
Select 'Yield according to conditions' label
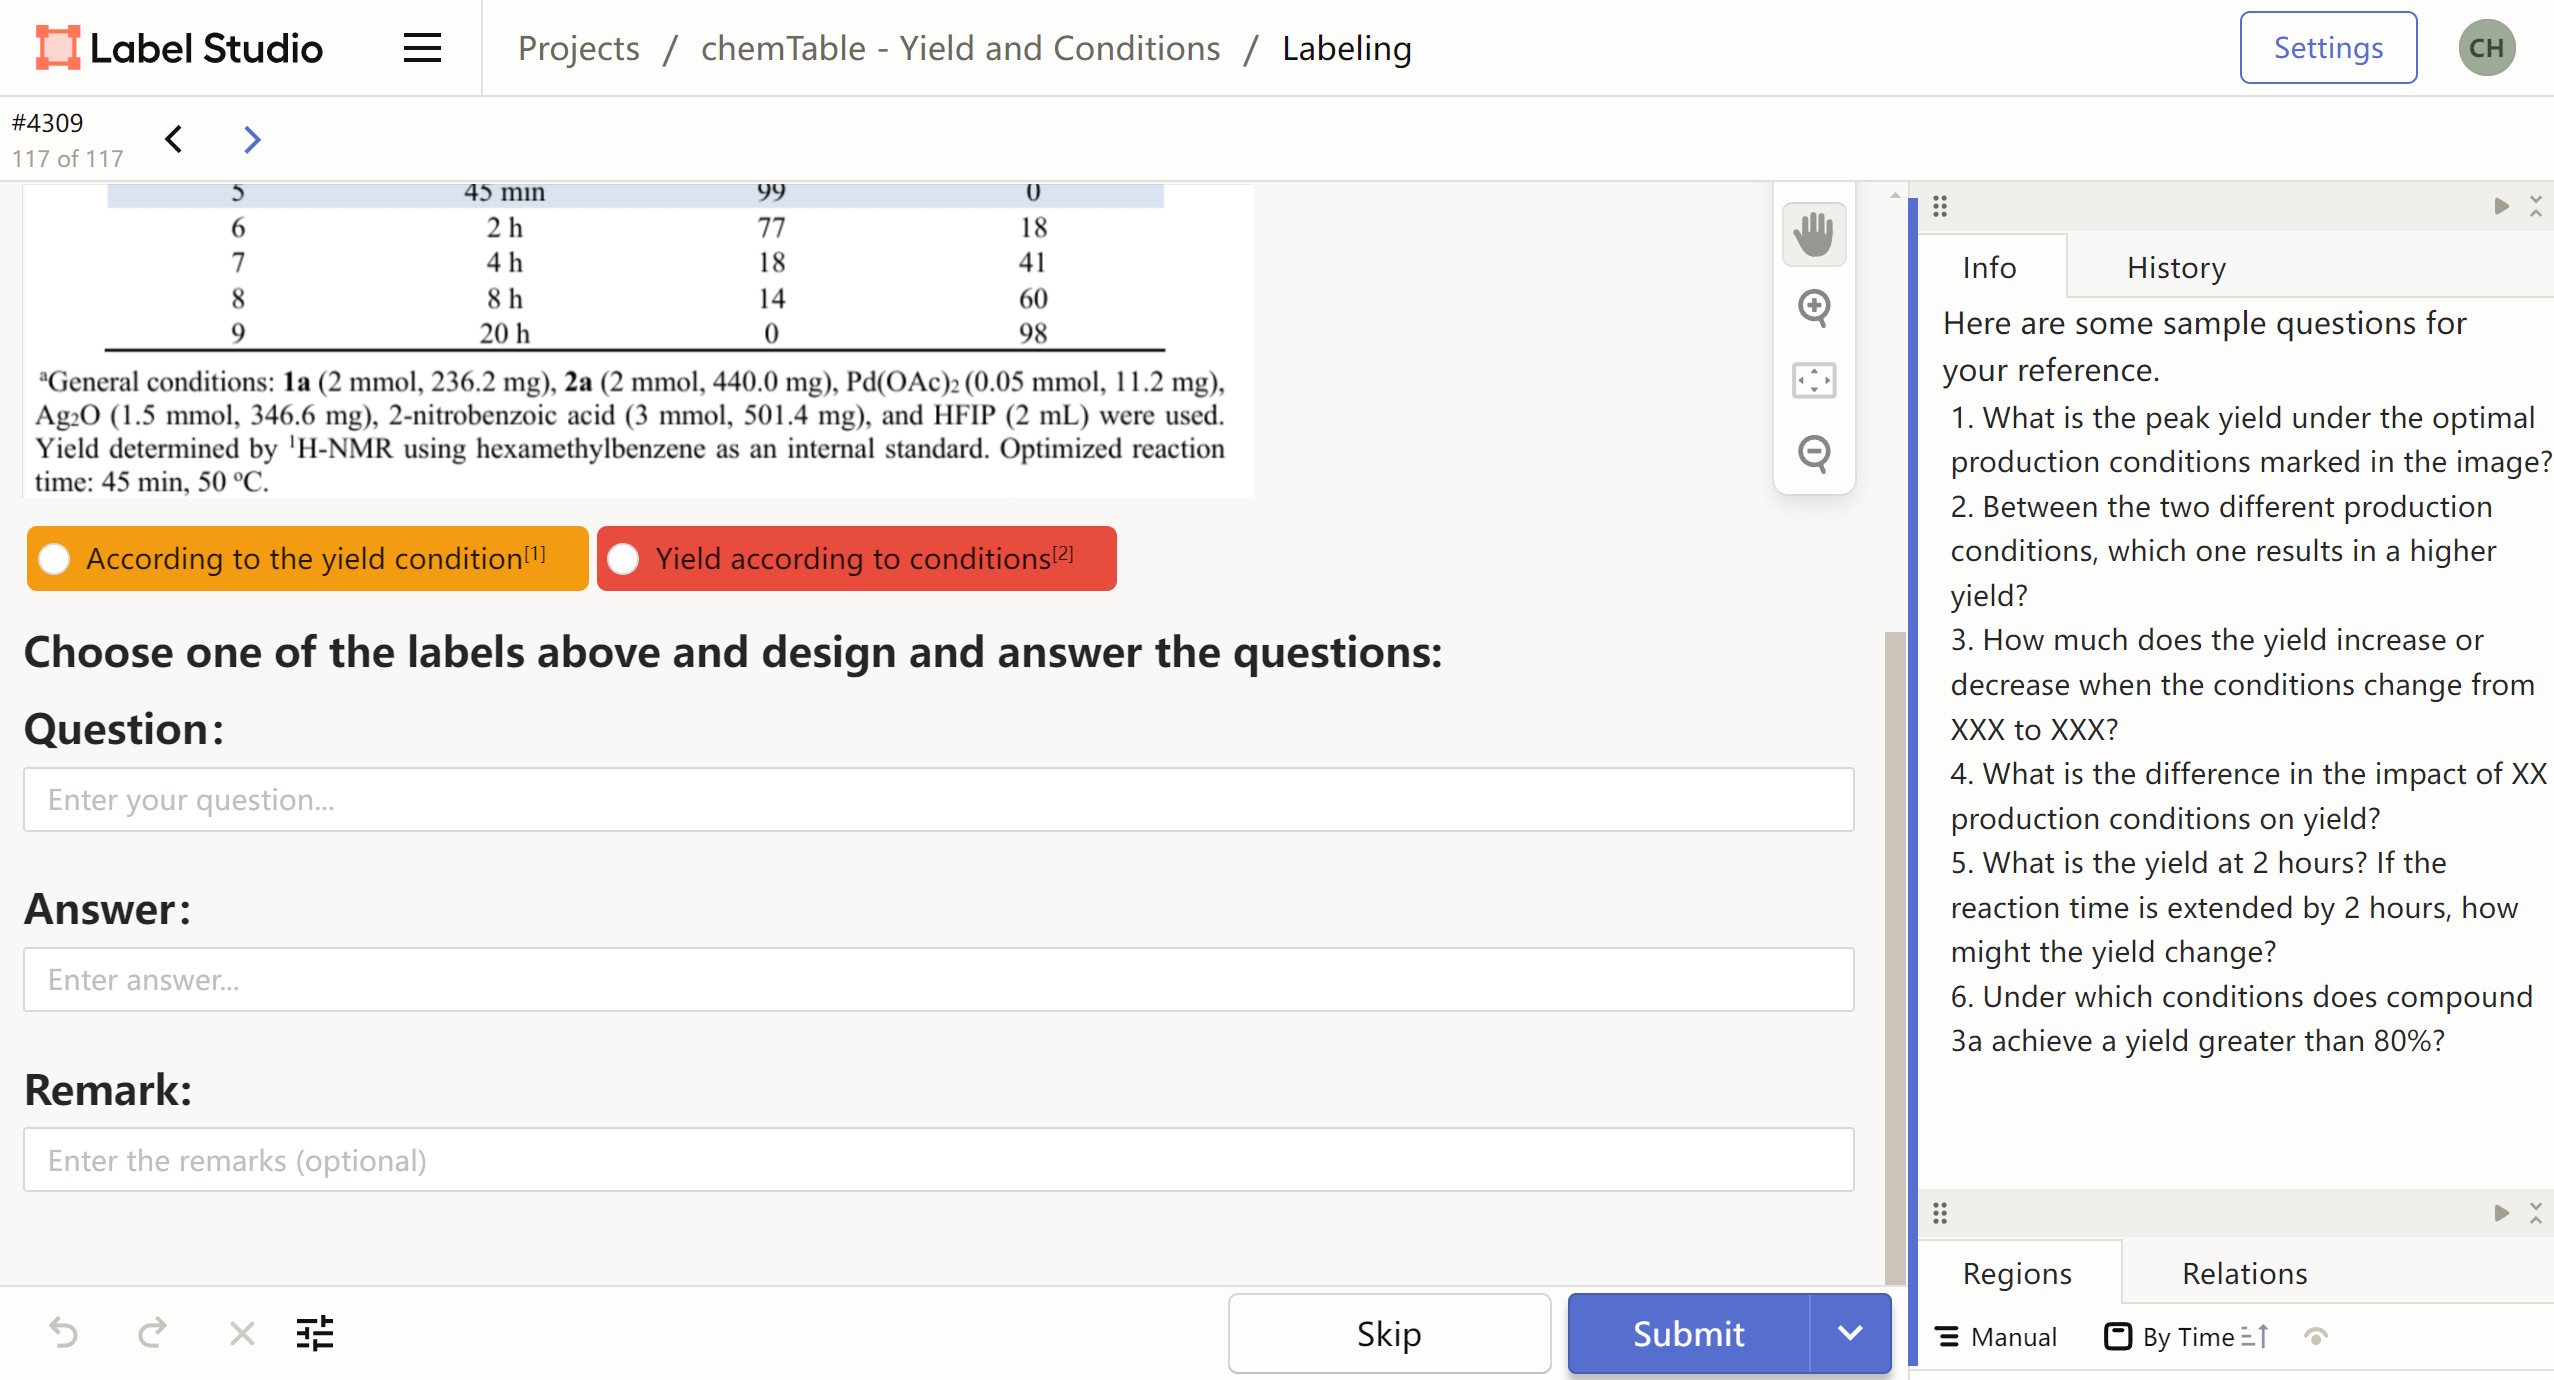(x=856, y=559)
